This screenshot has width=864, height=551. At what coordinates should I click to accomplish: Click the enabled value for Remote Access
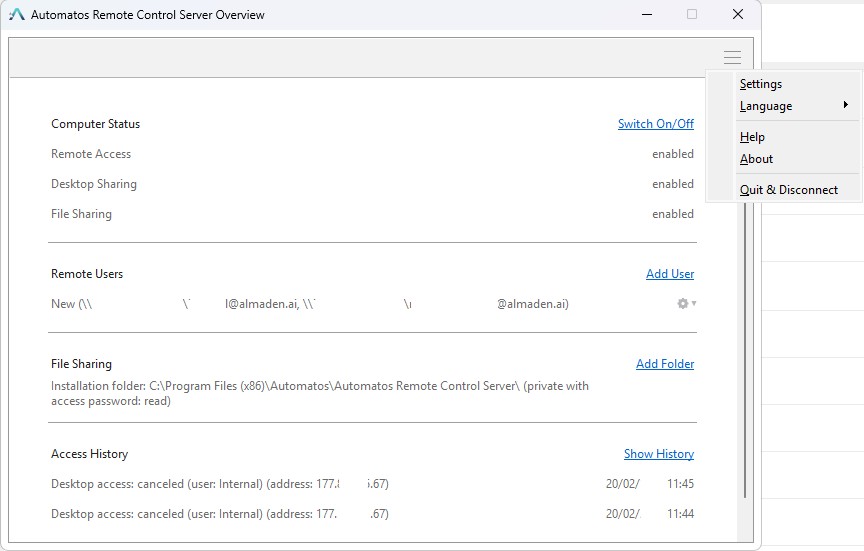coord(673,154)
